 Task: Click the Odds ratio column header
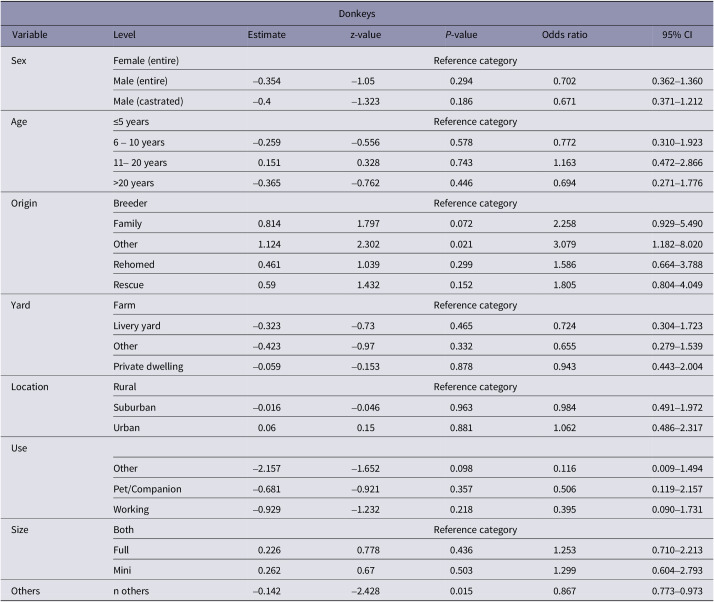[x=564, y=35]
